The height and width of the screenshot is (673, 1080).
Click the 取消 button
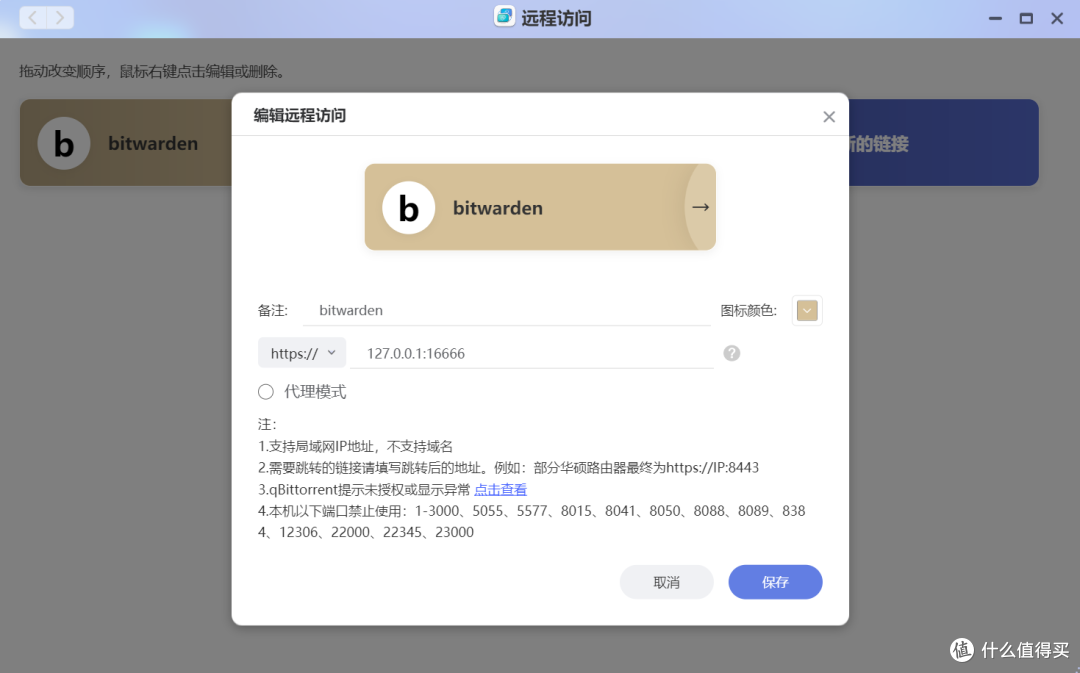(666, 583)
